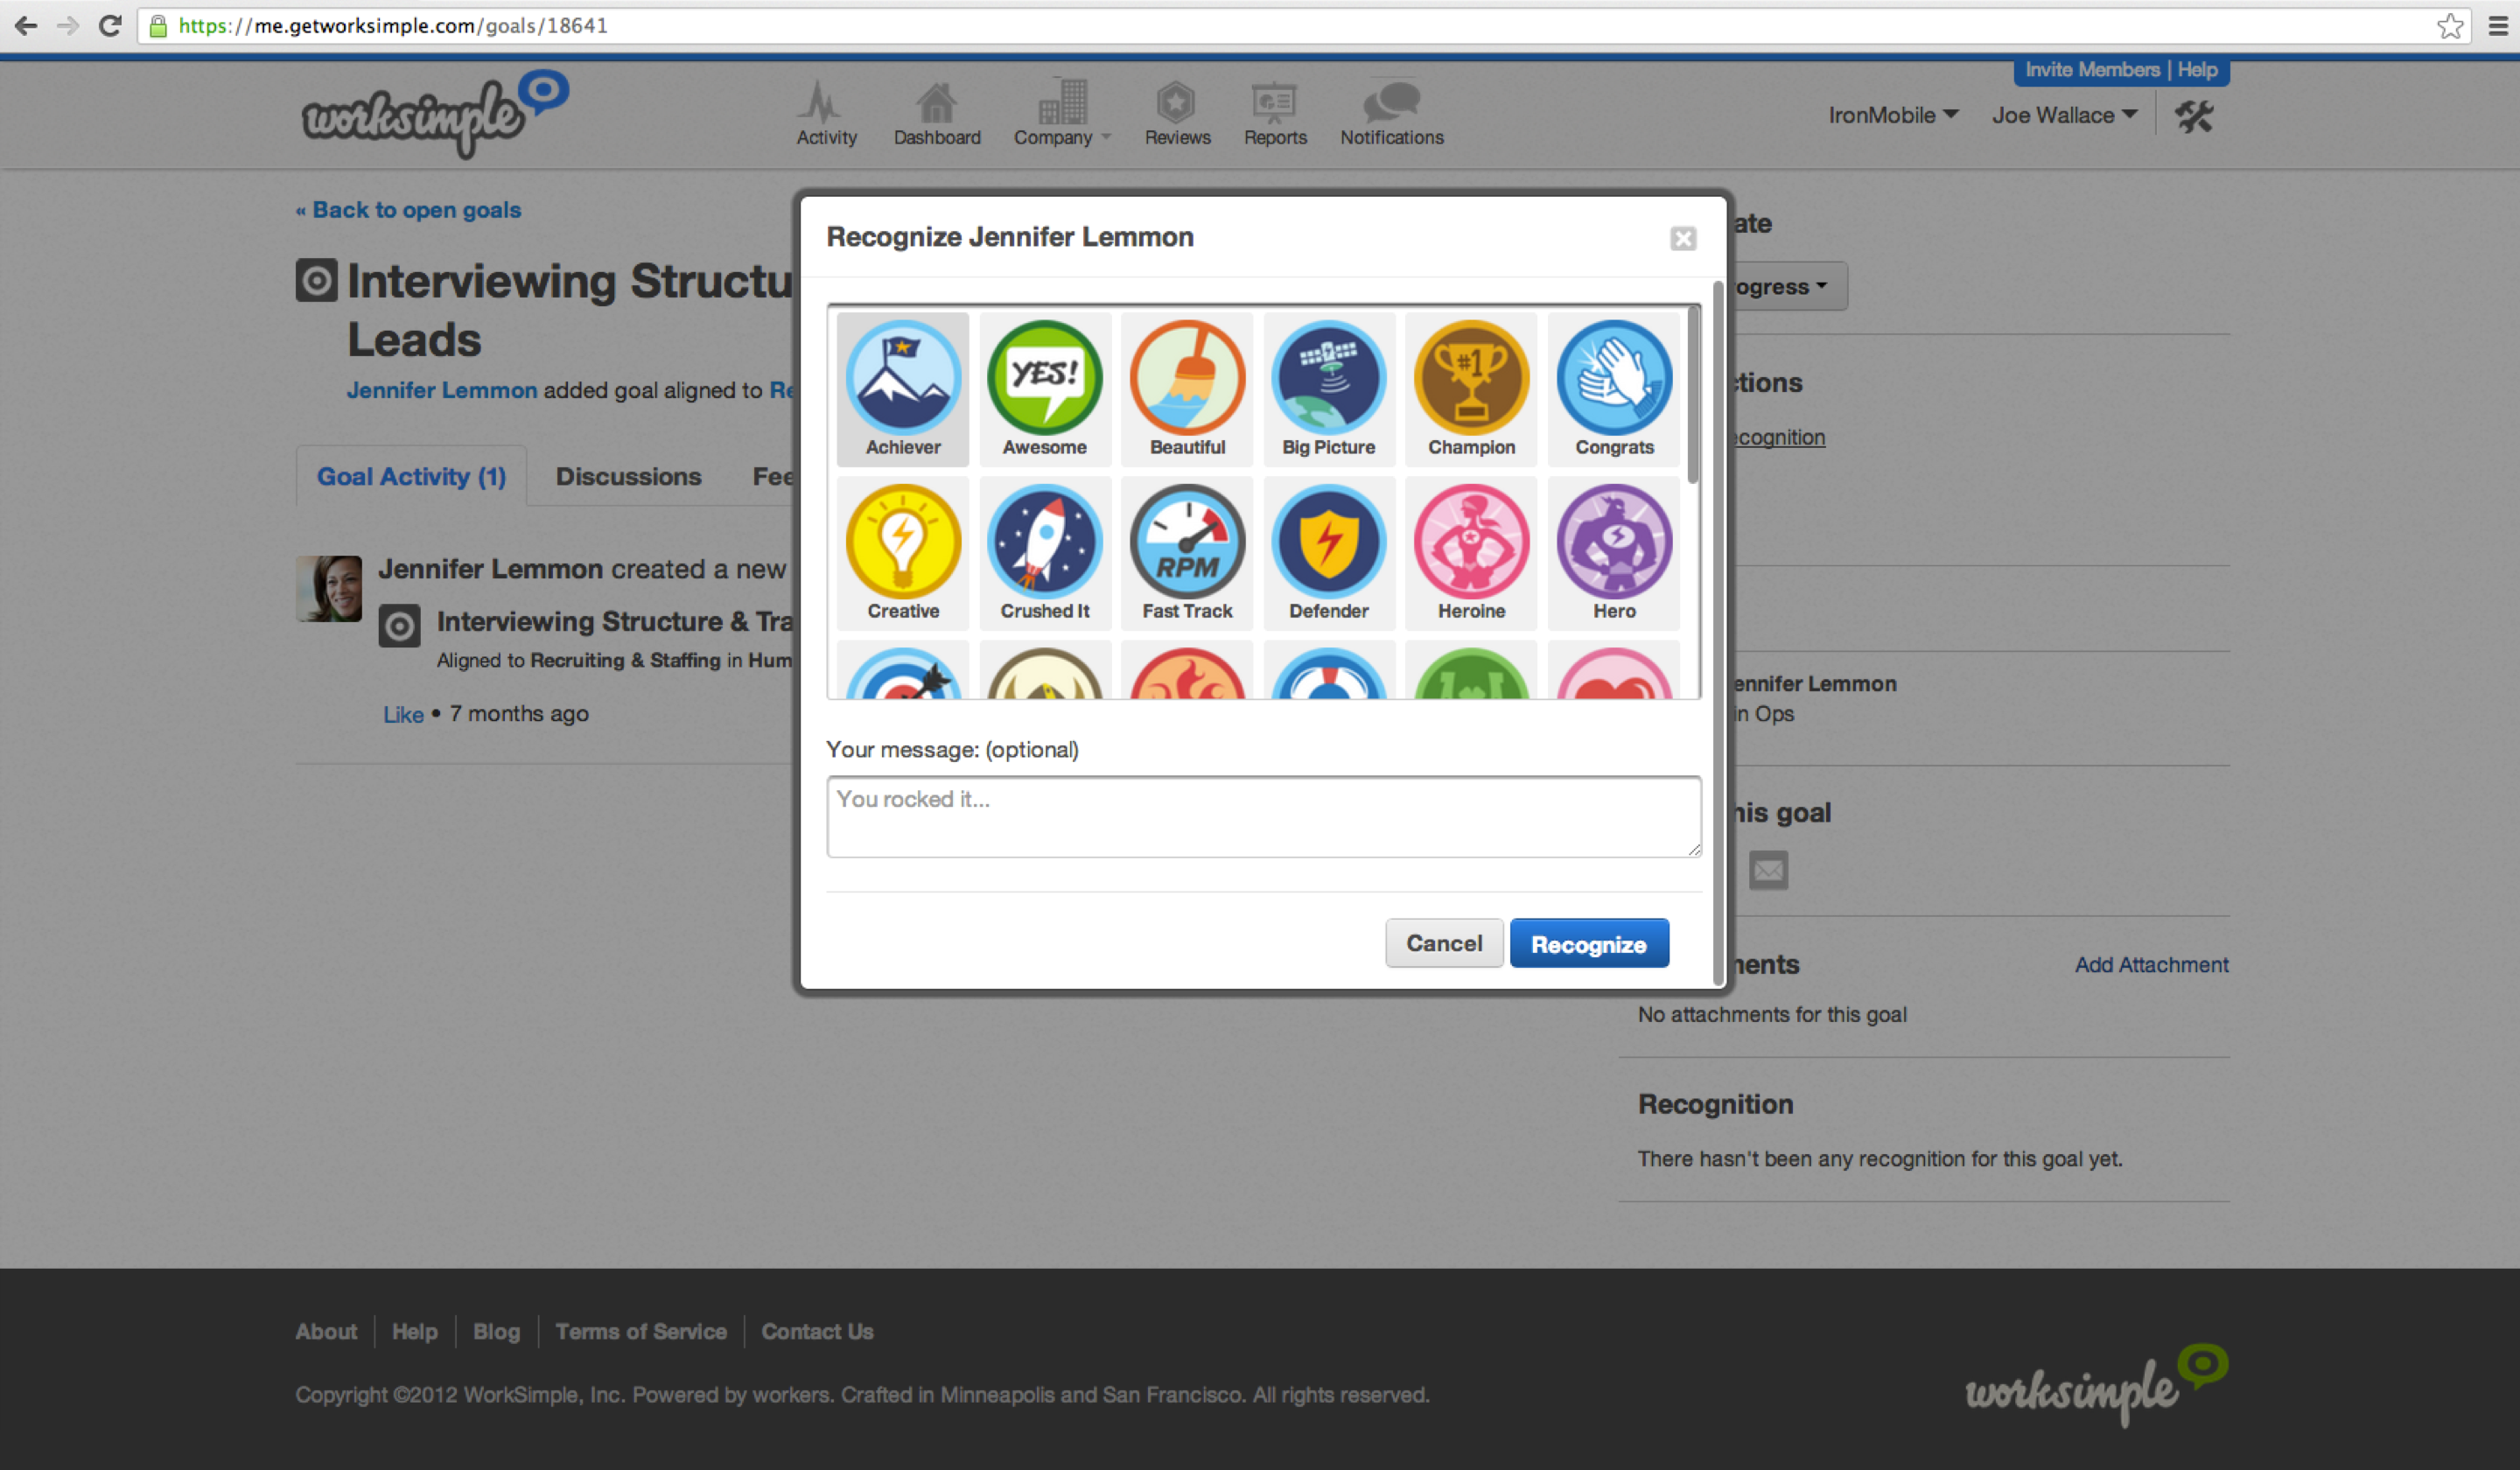Pick the Beautiful paintbrush badge
2520x1470 pixels.
pyautogui.click(x=1187, y=387)
